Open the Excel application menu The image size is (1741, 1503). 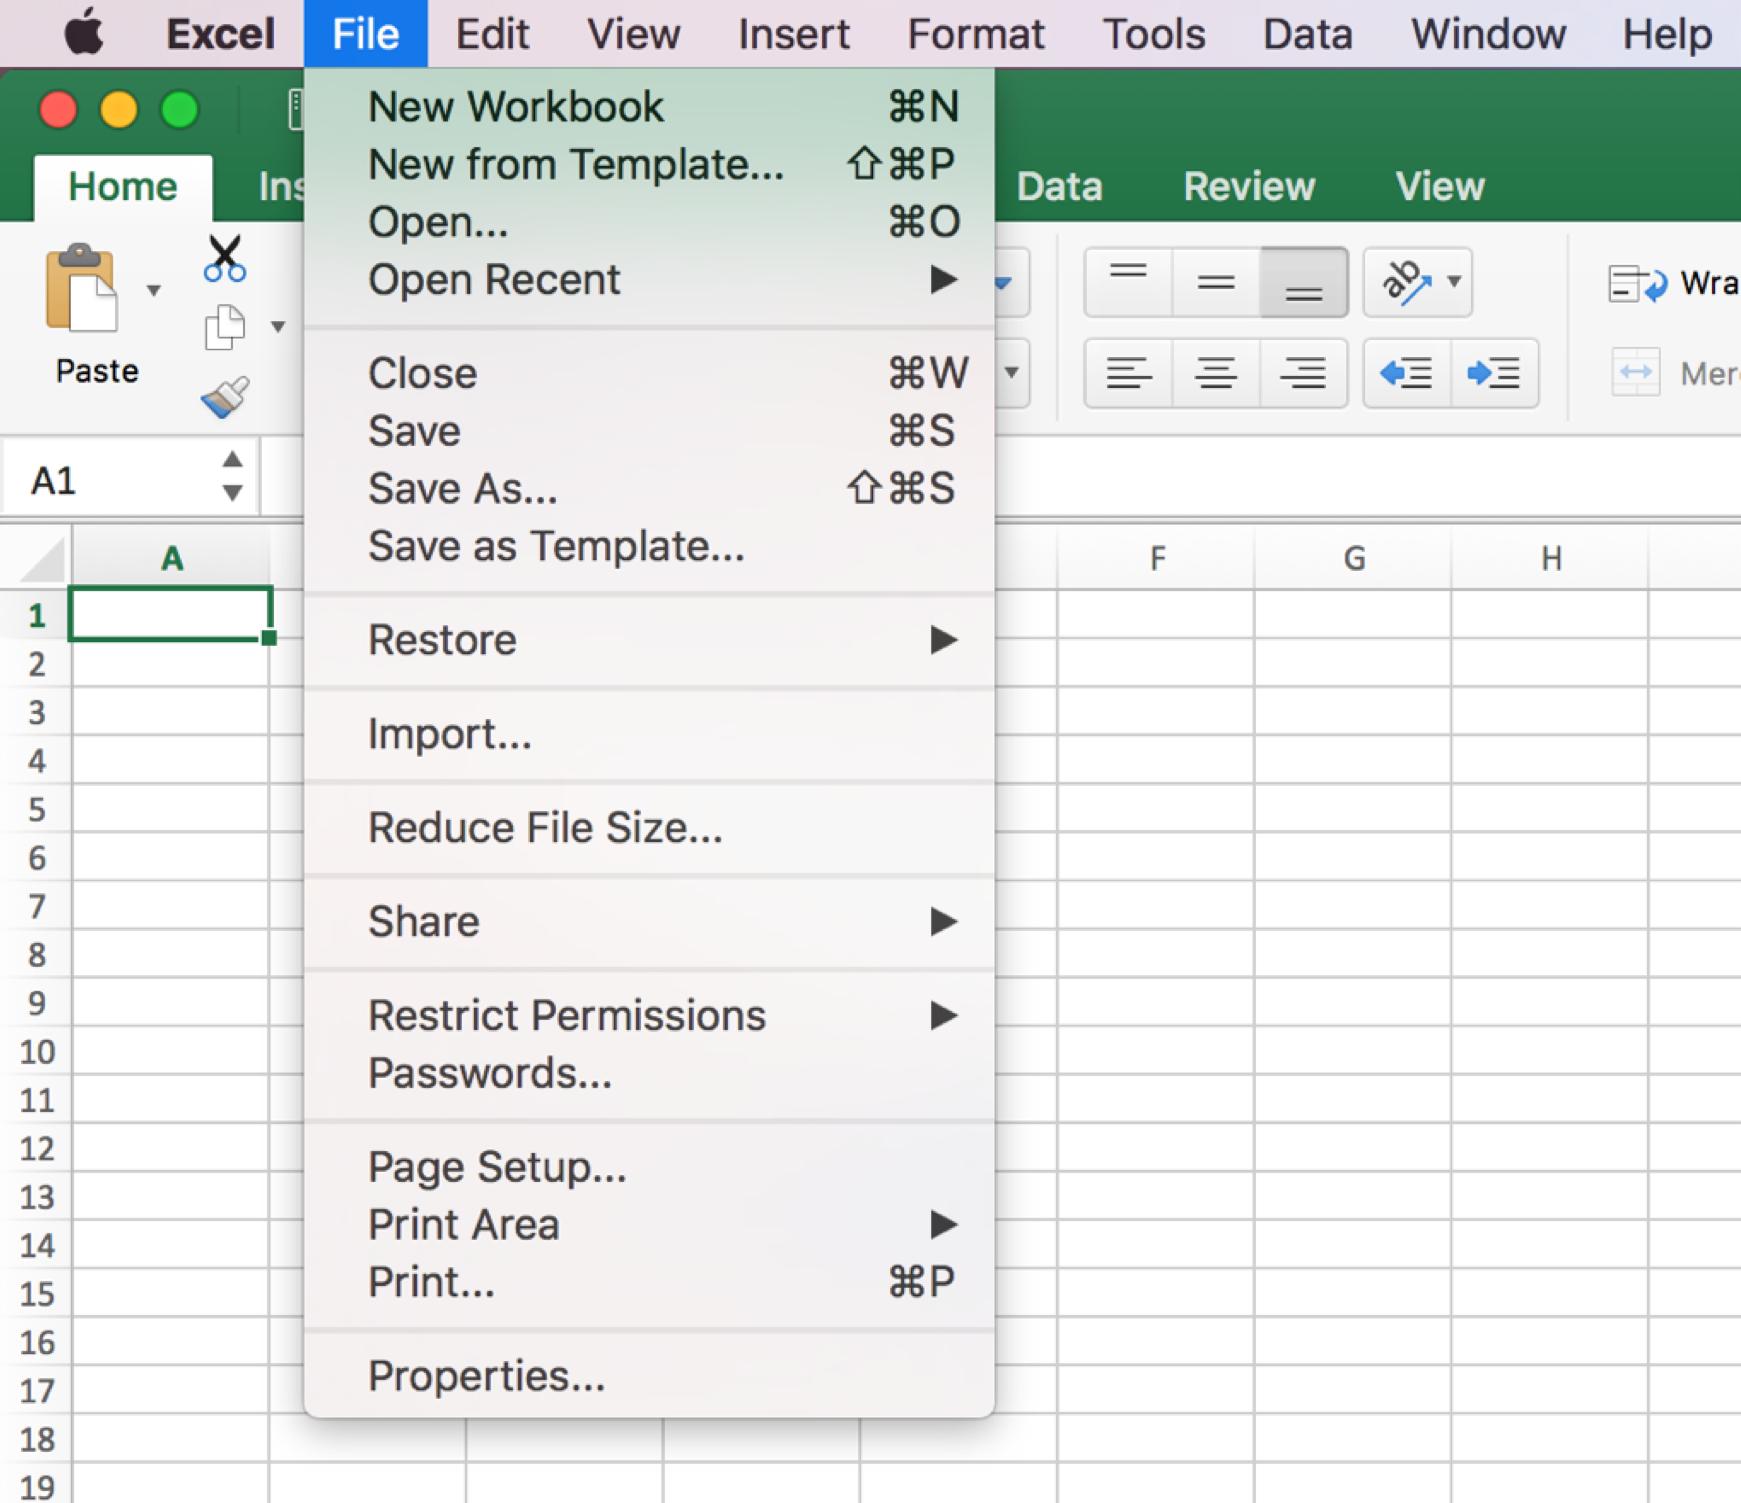coord(220,34)
